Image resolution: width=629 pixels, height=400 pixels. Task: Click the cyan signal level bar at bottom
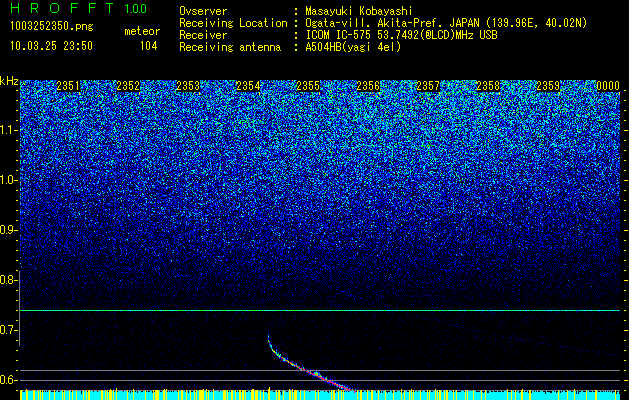click(320, 395)
